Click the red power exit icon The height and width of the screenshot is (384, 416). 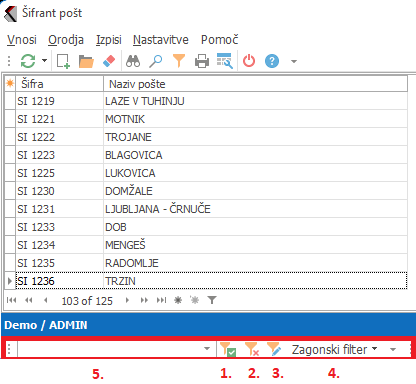(x=249, y=61)
